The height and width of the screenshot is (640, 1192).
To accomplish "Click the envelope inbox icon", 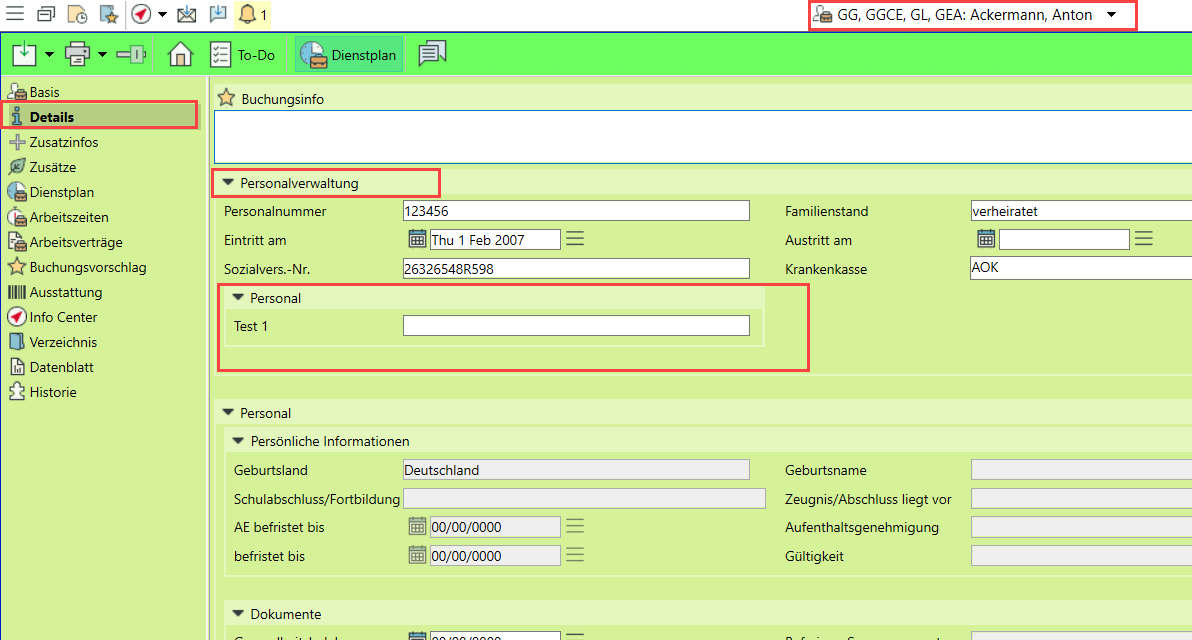I will tap(187, 15).
